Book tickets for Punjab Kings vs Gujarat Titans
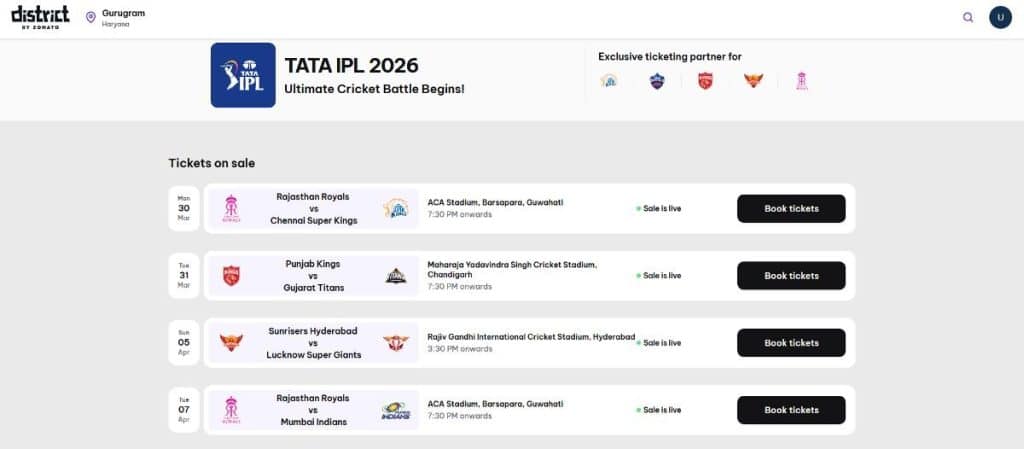1024x449 pixels. (x=791, y=276)
